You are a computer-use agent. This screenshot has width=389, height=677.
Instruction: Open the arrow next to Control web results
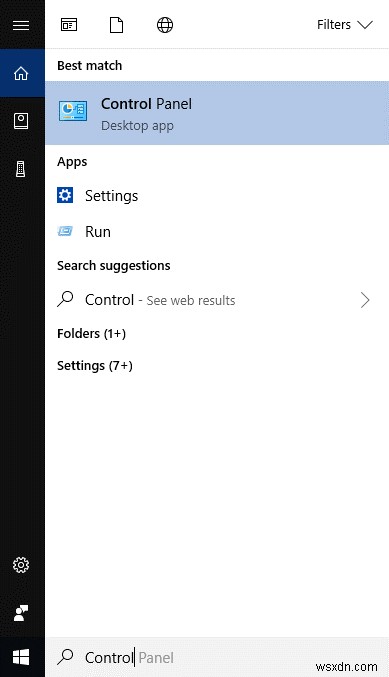365,300
